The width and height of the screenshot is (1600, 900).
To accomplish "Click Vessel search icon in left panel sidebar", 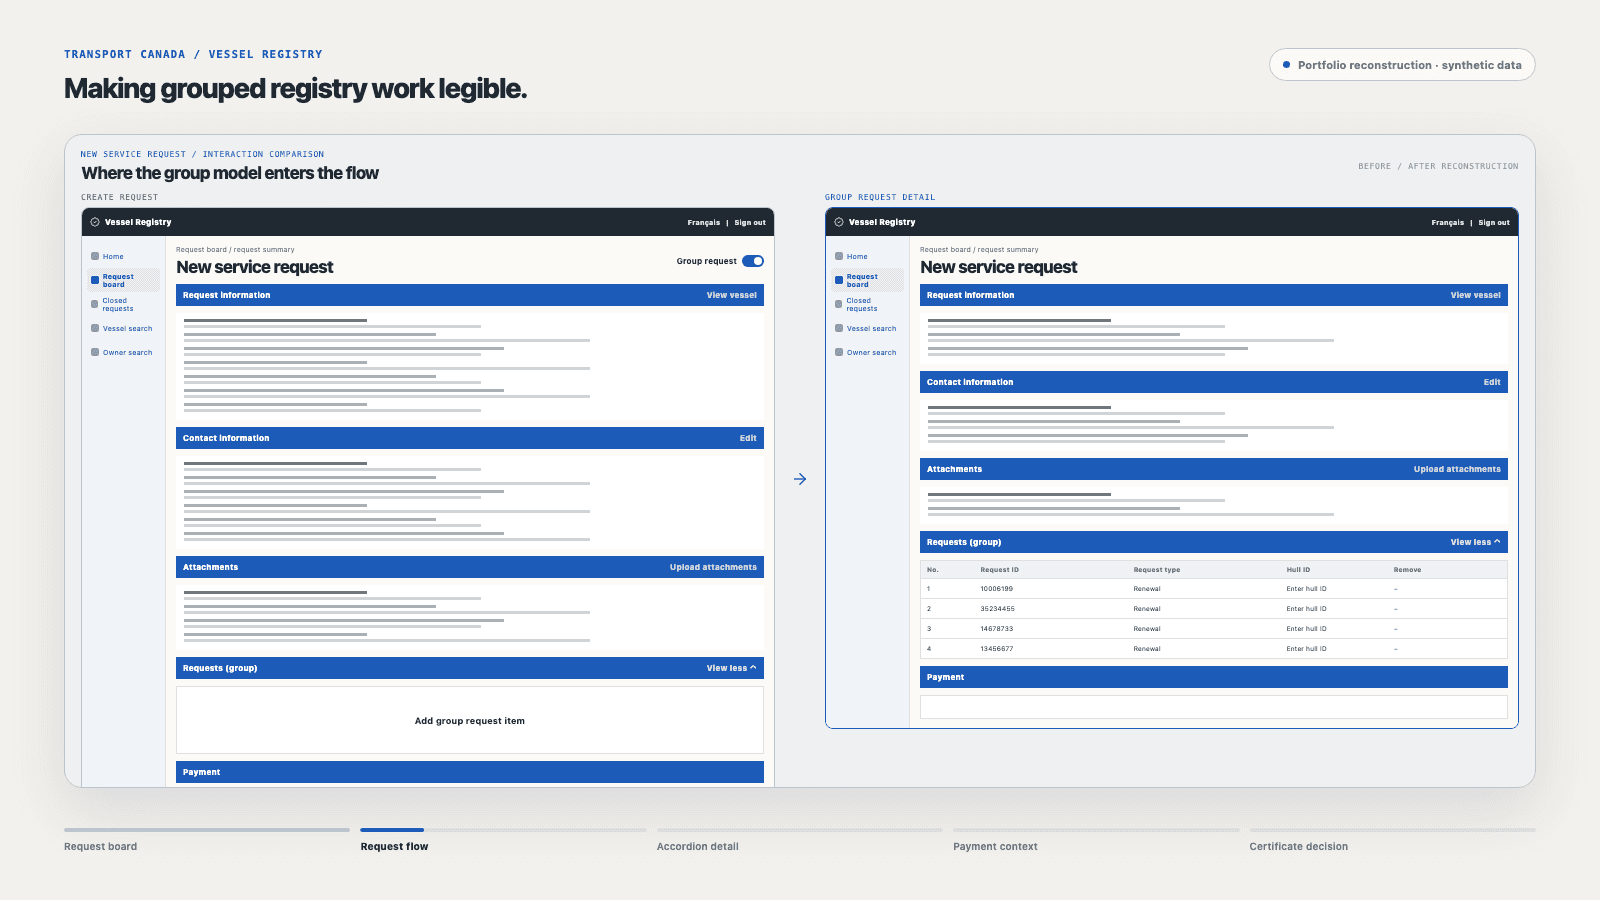I will 95,328.
